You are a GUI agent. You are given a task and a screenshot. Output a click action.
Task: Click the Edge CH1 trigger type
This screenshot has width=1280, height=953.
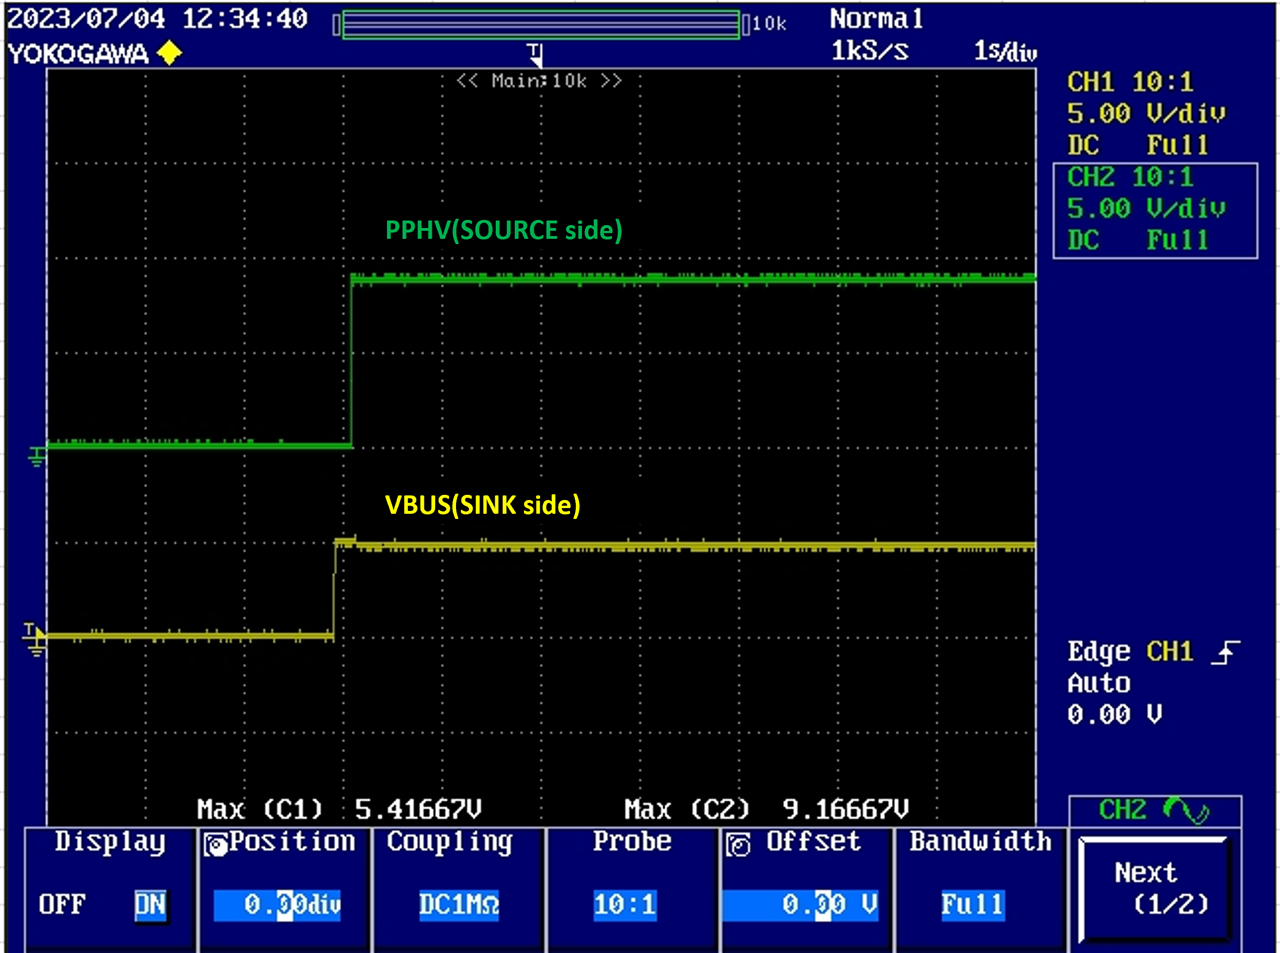(x=1131, y=652)
